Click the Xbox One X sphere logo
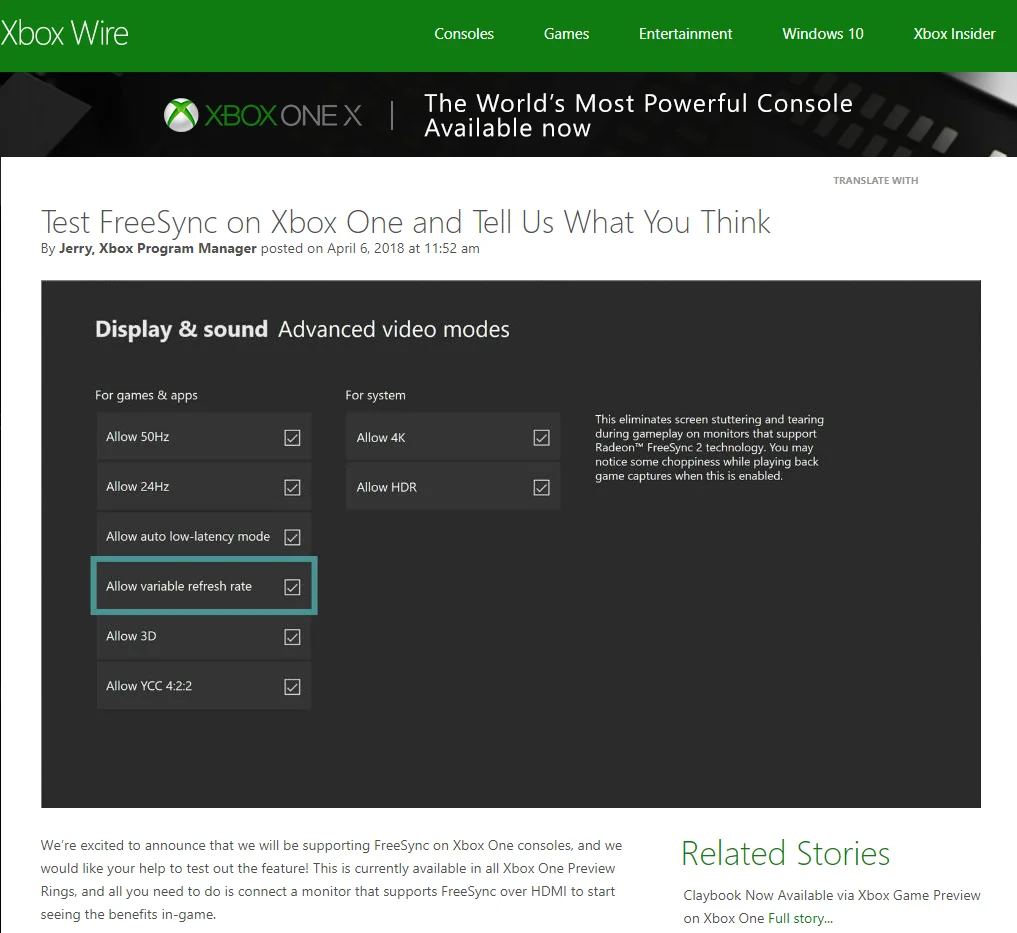Screen dimensions: 1017x933 click(181, 115)
